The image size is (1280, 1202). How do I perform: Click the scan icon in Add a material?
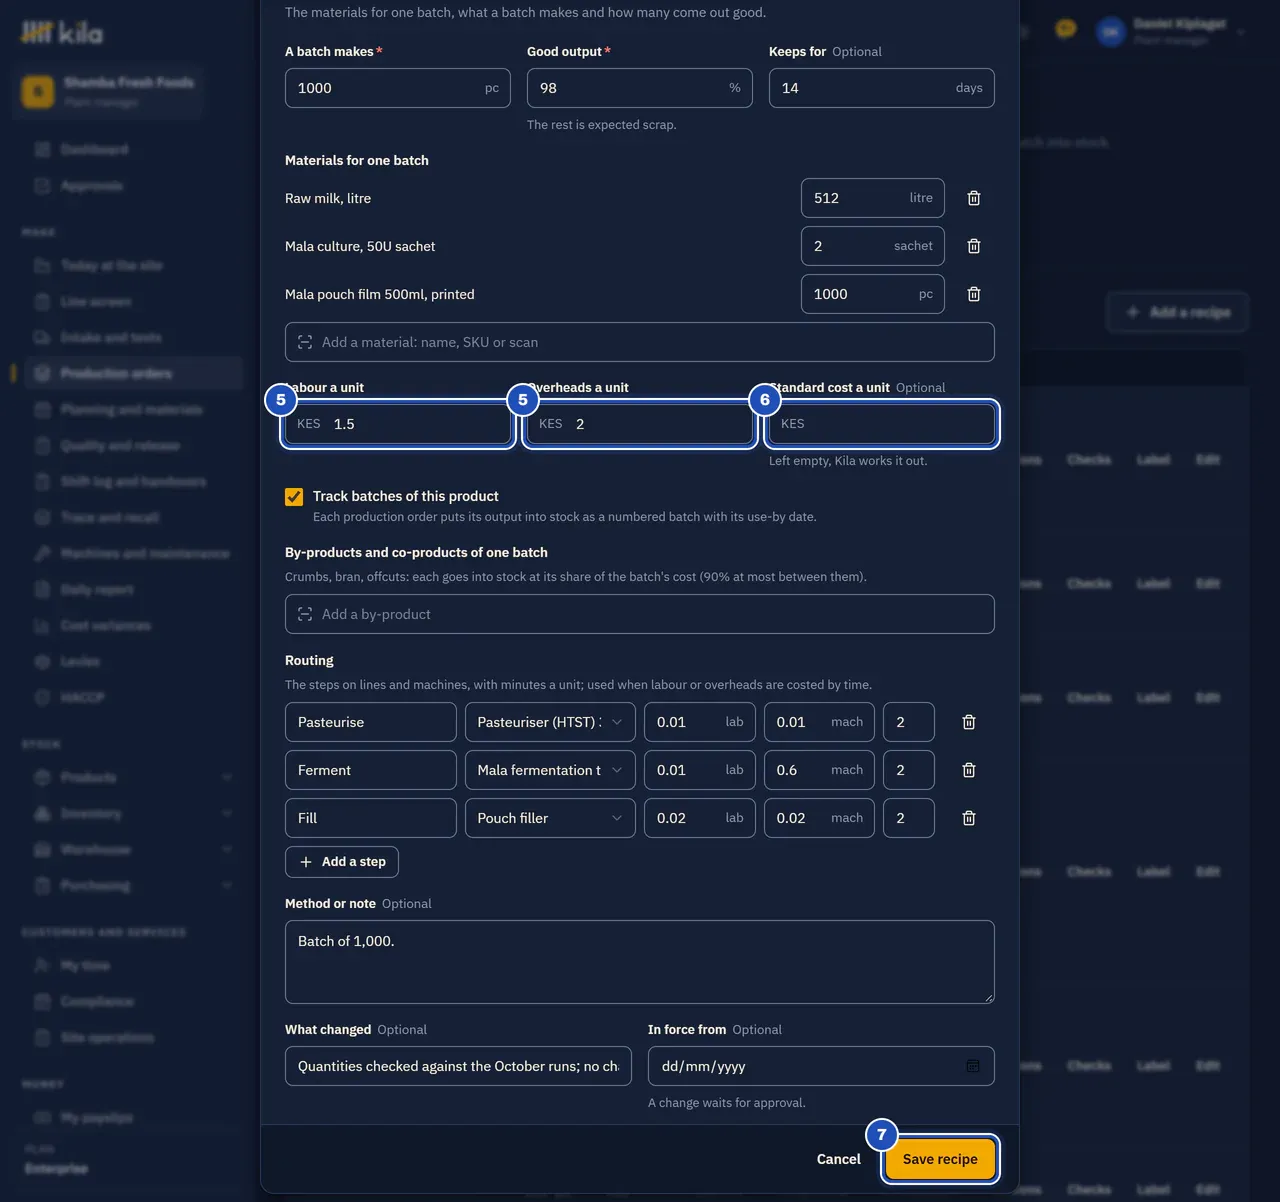point(305,342)
